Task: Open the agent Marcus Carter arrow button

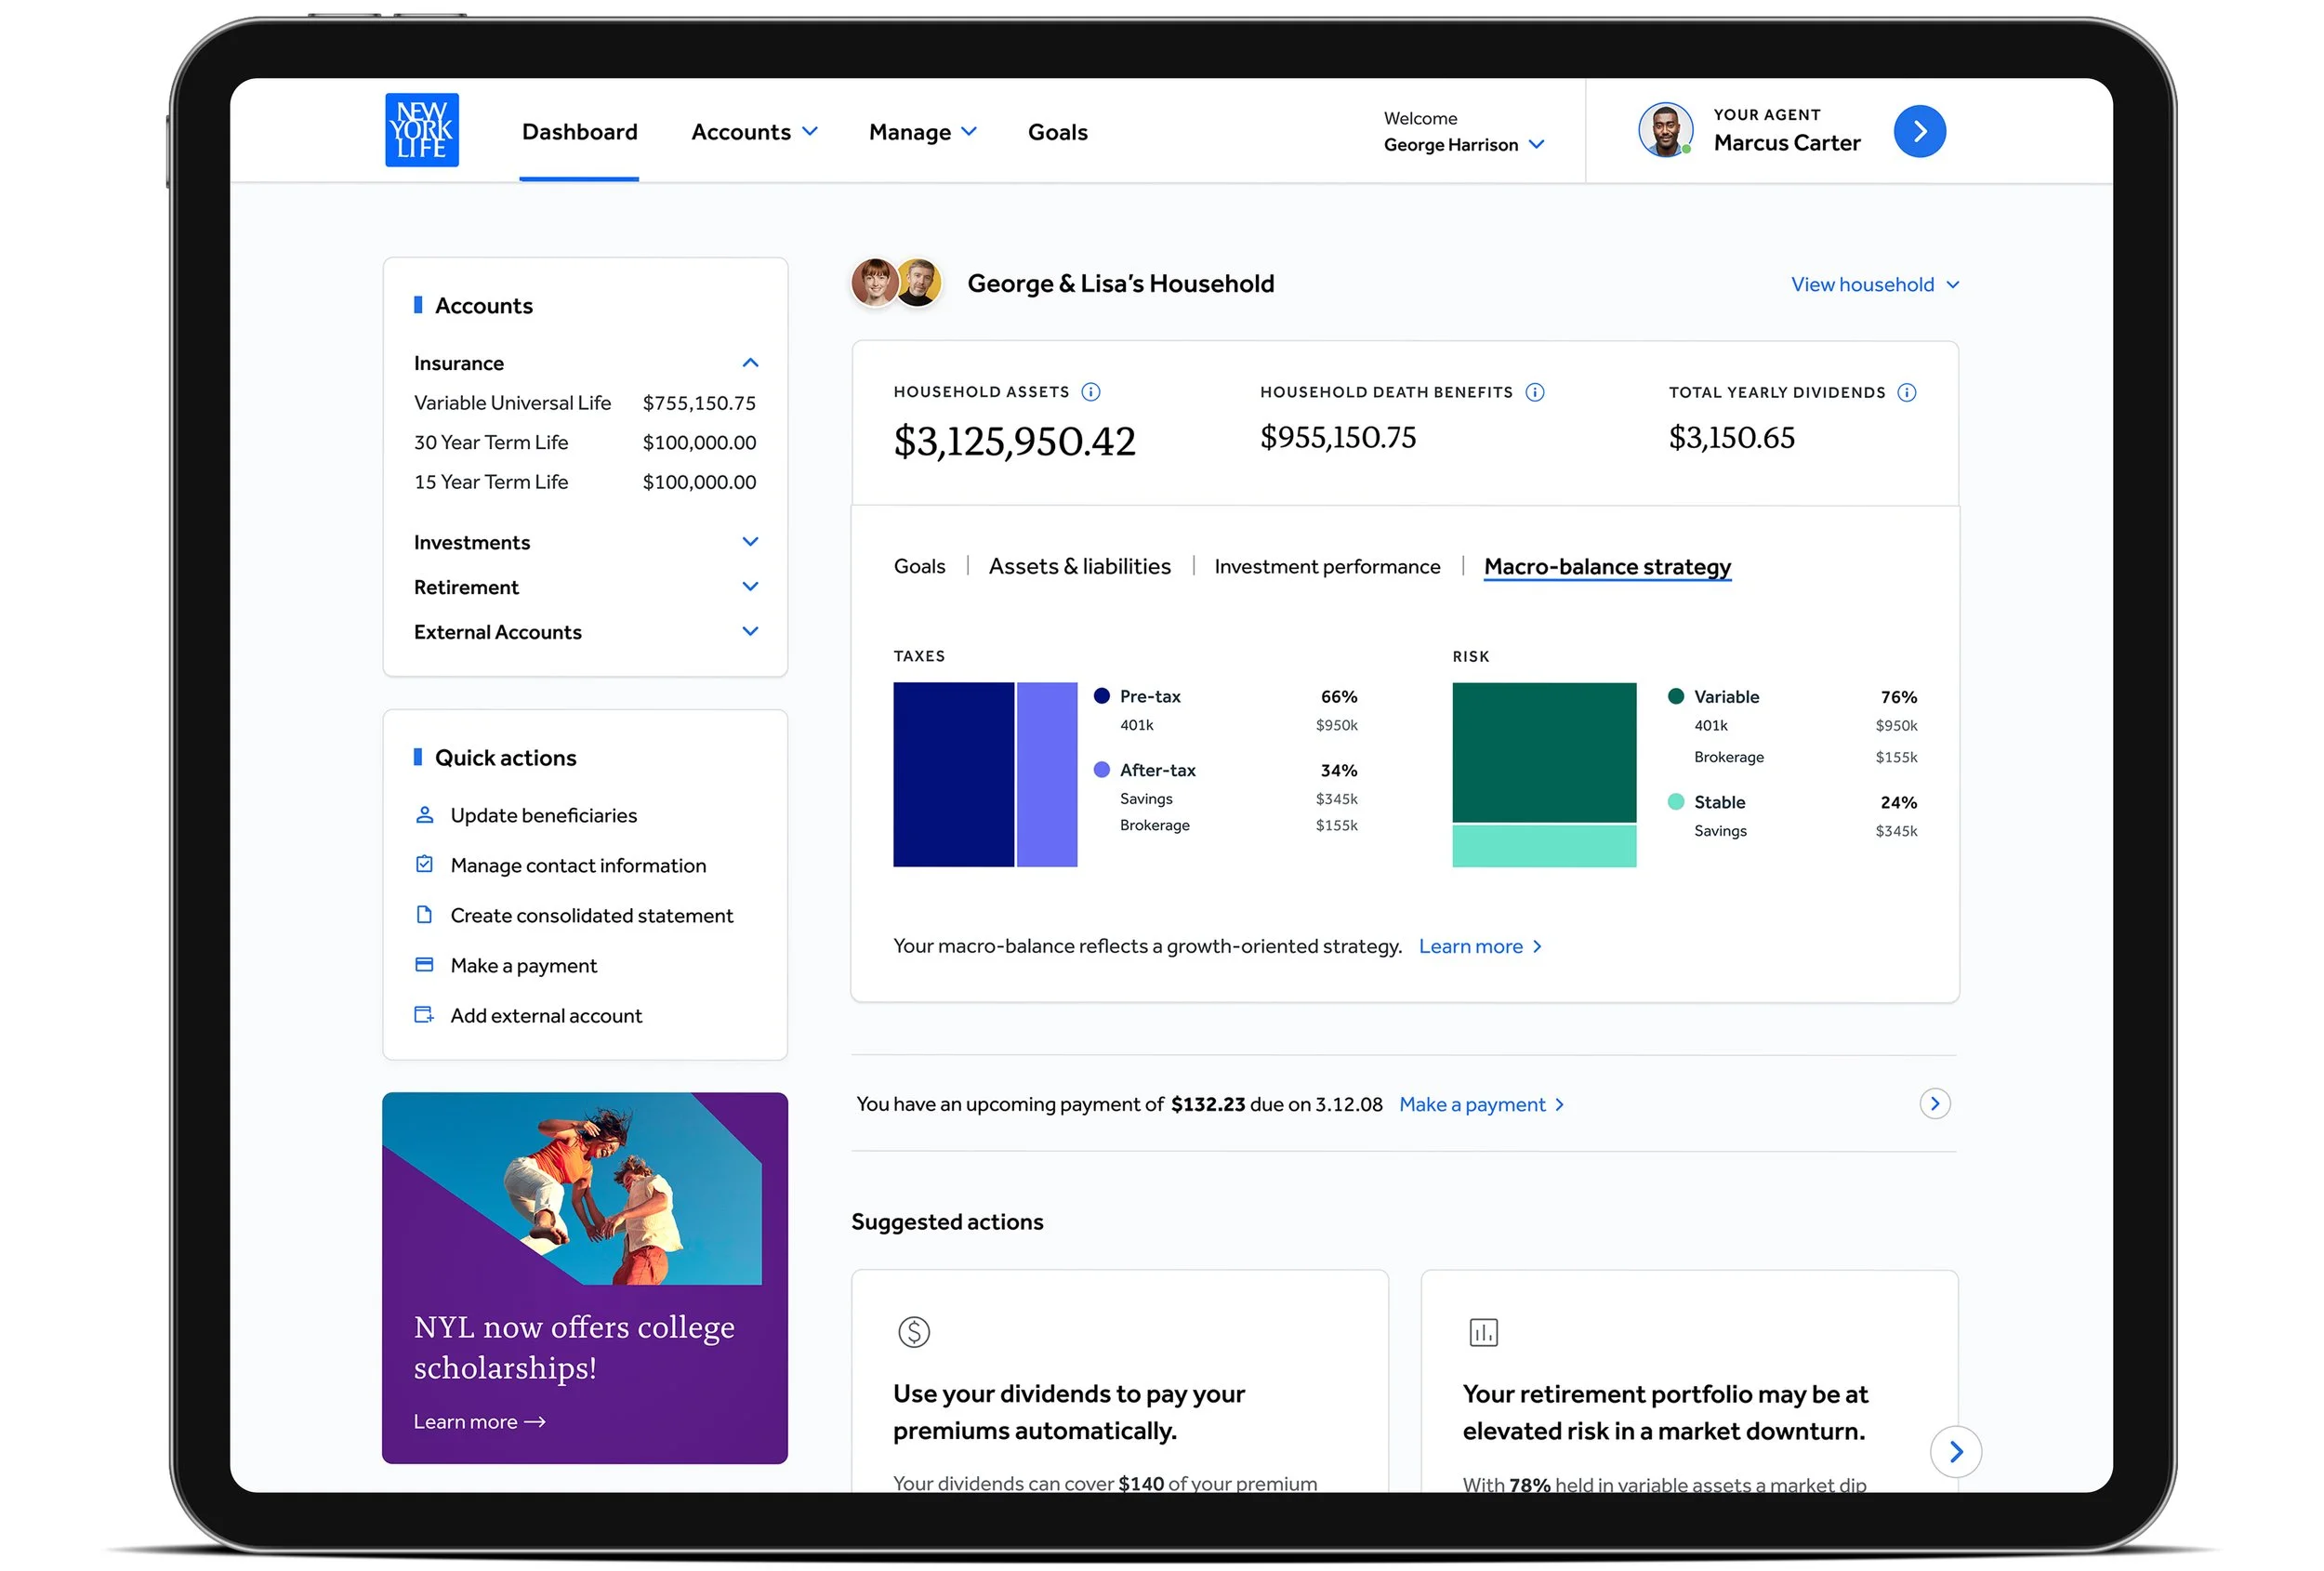Action: (x=1919, y=131)
